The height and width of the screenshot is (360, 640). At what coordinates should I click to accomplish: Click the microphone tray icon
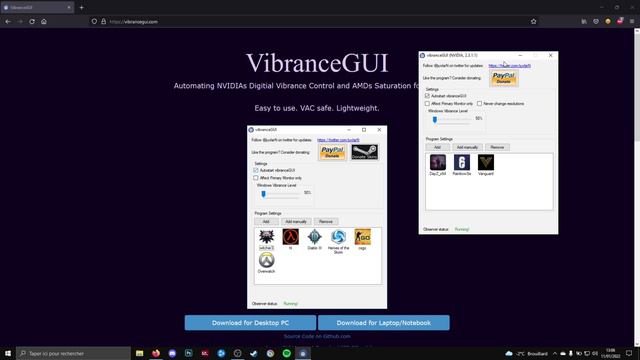(571, 353)
